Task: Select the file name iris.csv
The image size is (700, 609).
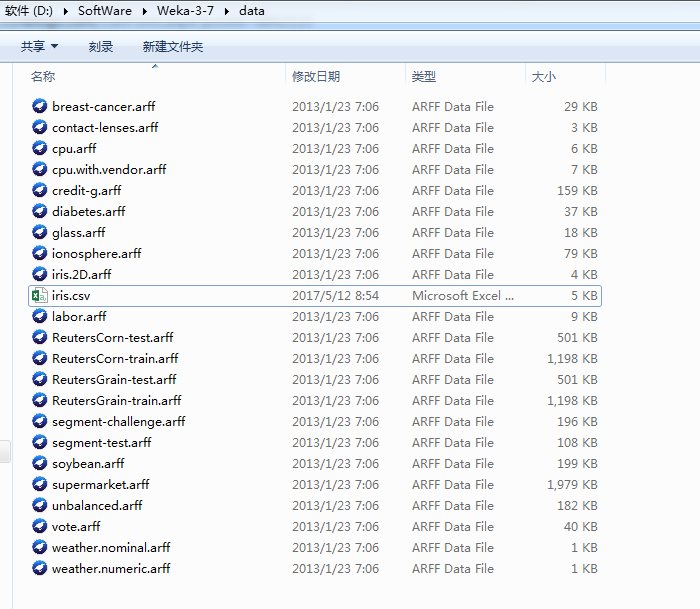Action: [71, 296]
